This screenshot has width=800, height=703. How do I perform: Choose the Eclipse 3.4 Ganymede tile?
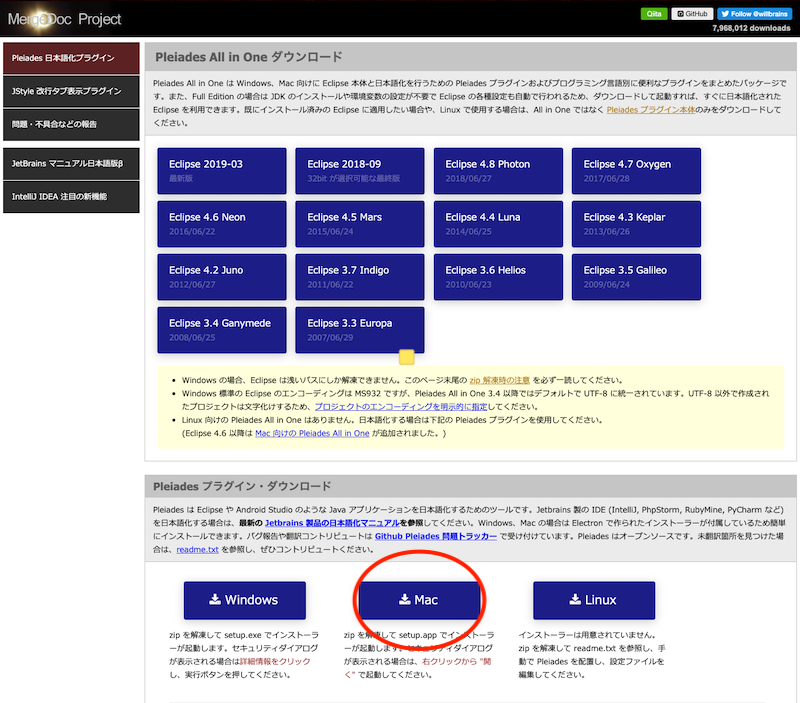(x=222, y=330)
